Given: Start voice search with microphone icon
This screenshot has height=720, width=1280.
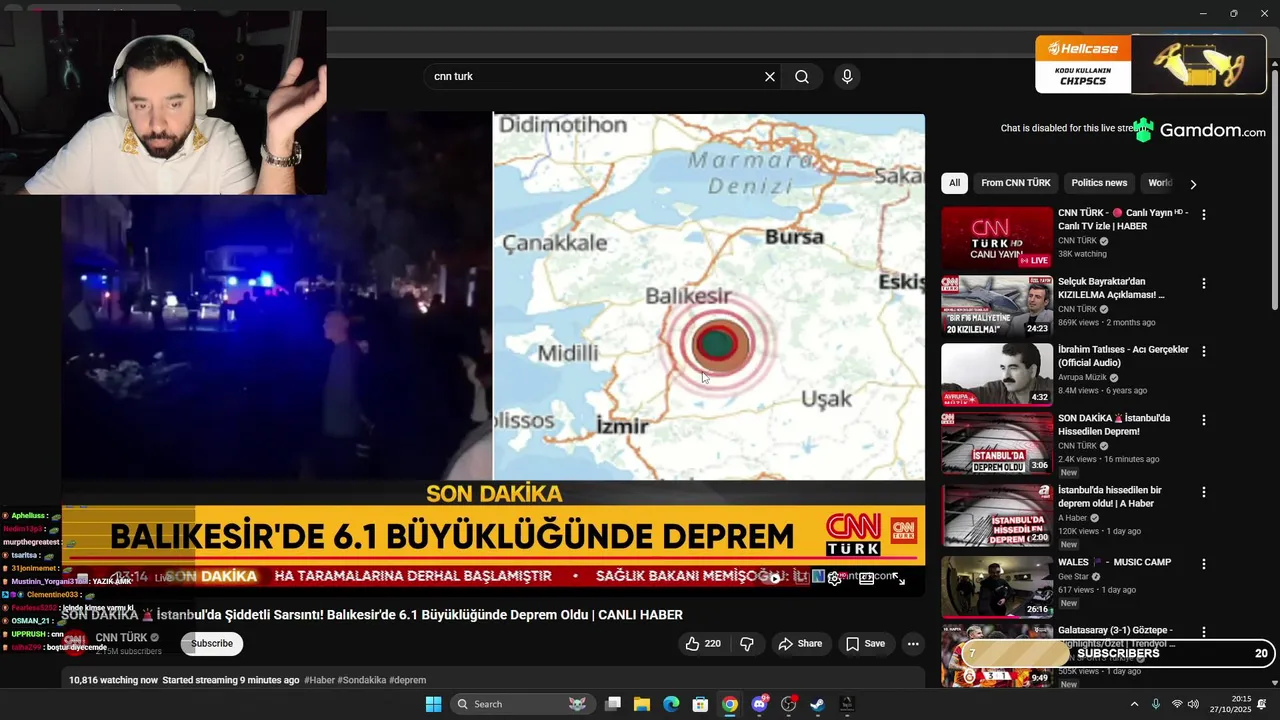Looking at the screenshot, I should pyautogui.click(x=847, y=77).
